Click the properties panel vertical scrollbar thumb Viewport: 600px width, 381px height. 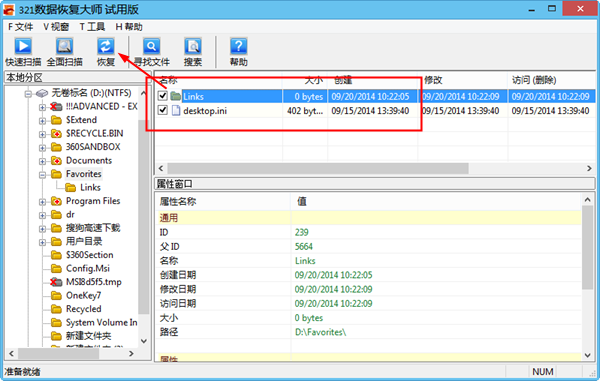587,247
